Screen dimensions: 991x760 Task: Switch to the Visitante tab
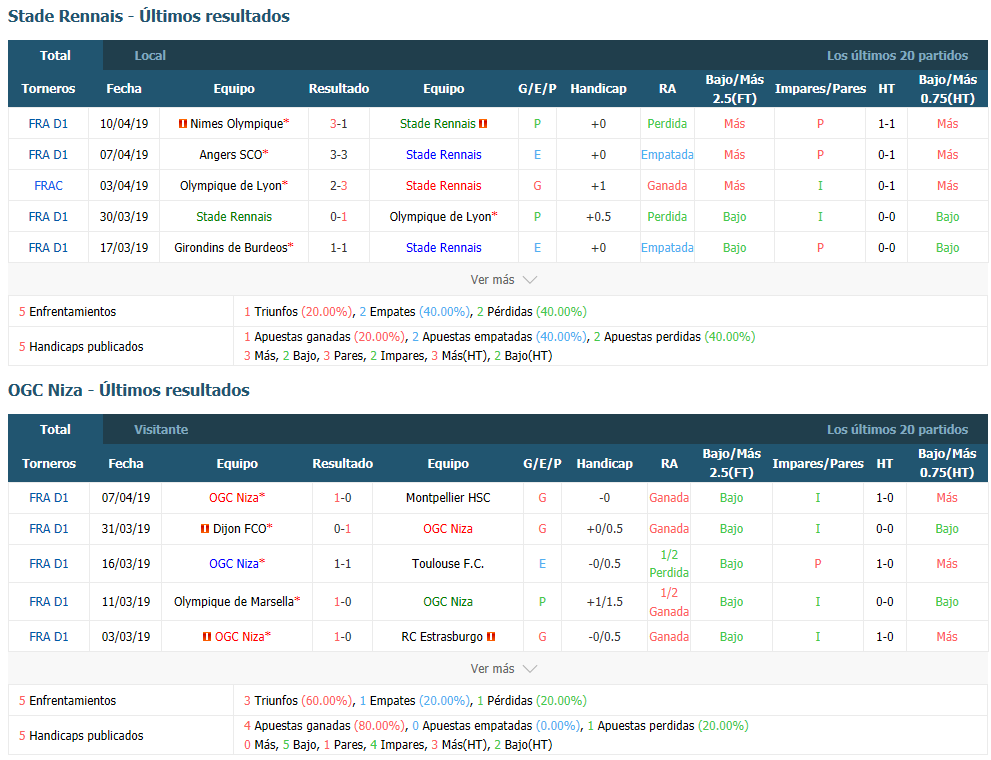tap(161, 430)
